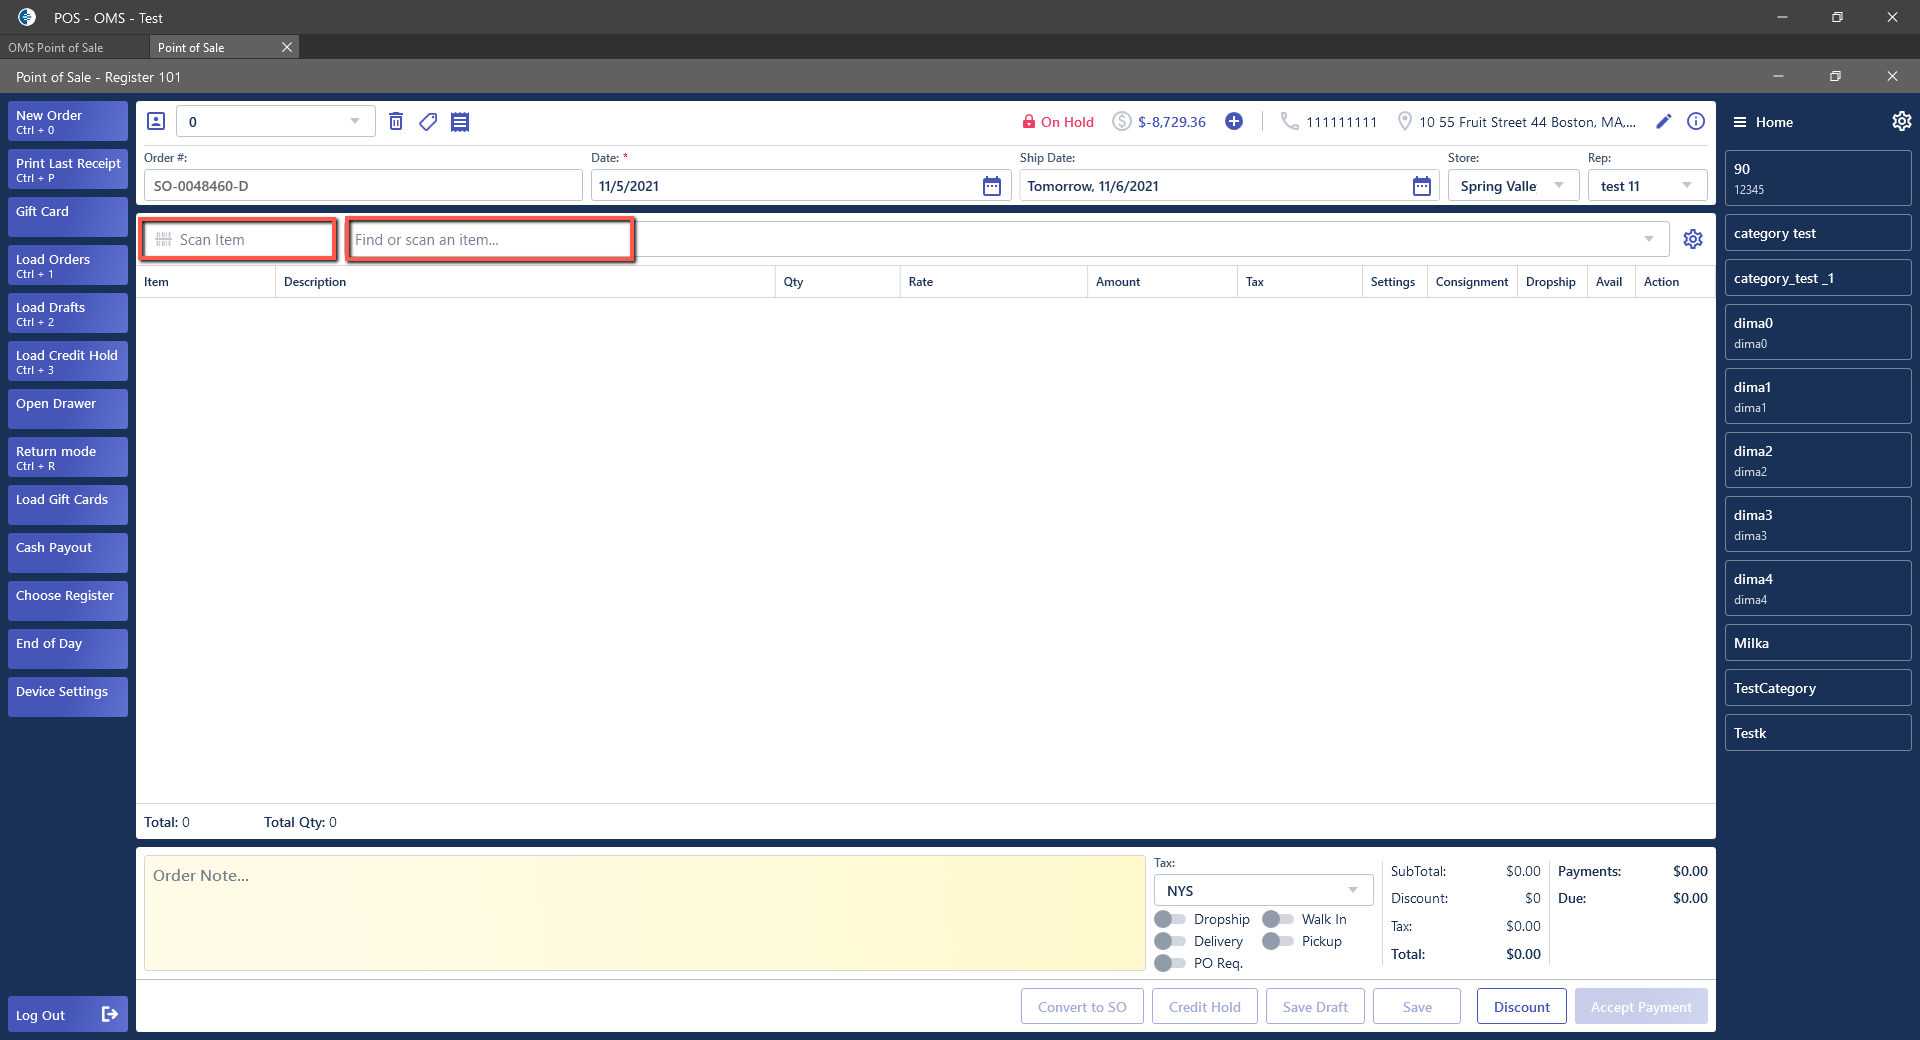Click the Choose Register button
This screenshot has width=1920, height=1040.
click(x=68, y=601)
